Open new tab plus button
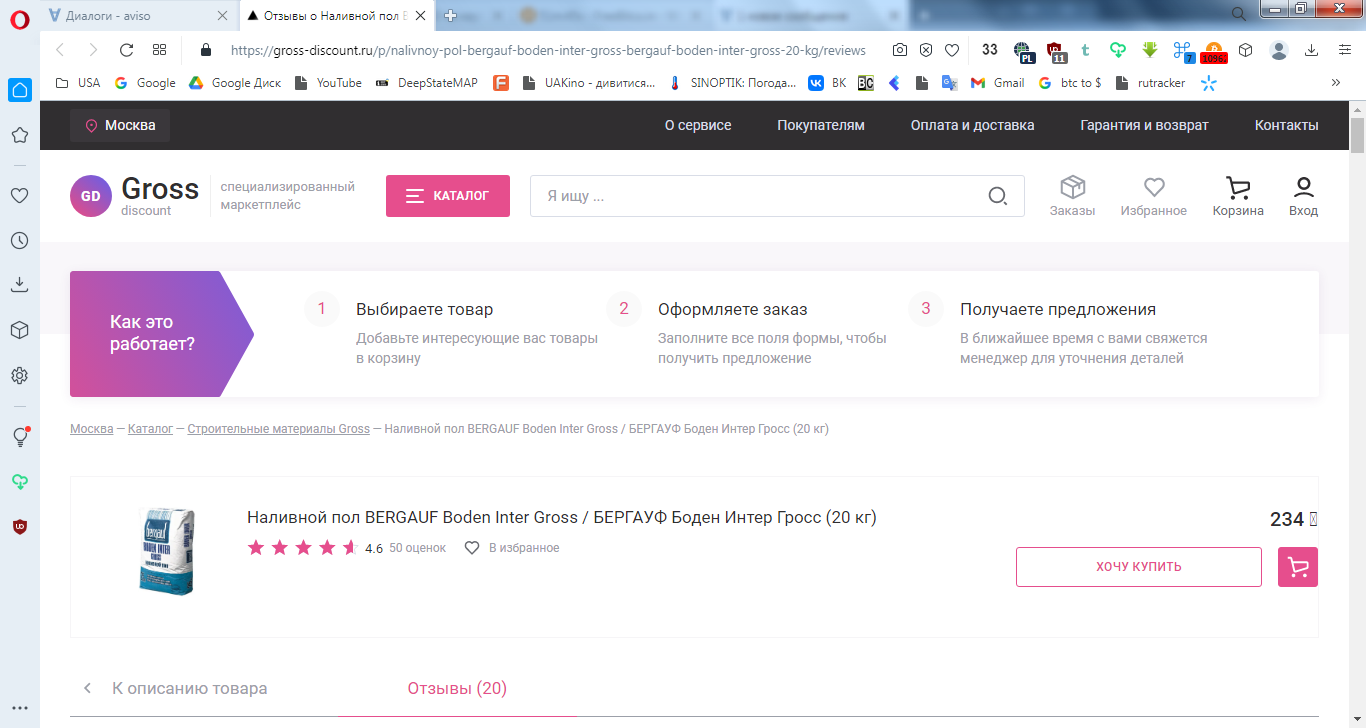1366x728 pixels. point(451,15)
